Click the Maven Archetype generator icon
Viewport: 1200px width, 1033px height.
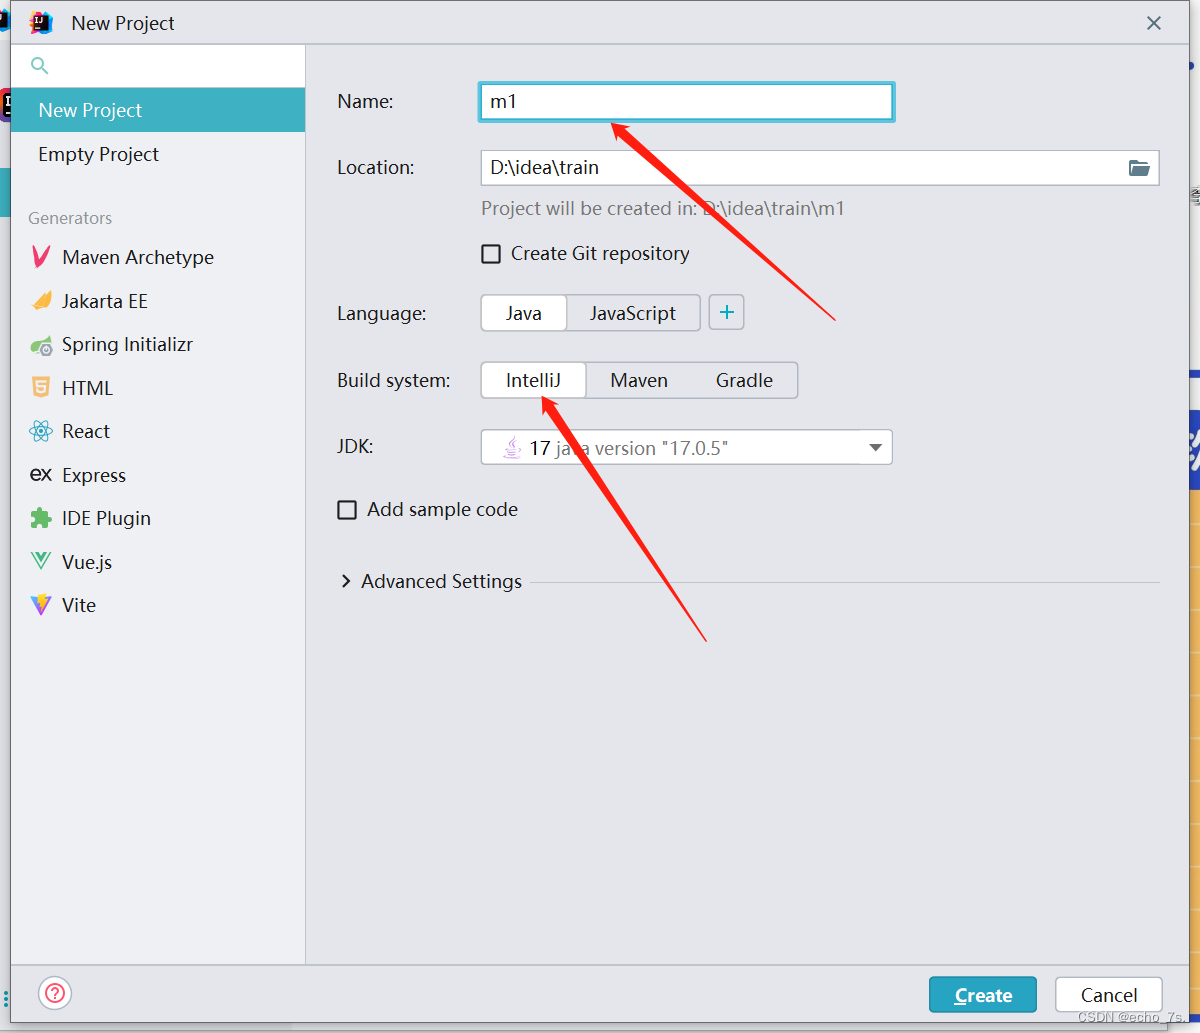point(41,257)
